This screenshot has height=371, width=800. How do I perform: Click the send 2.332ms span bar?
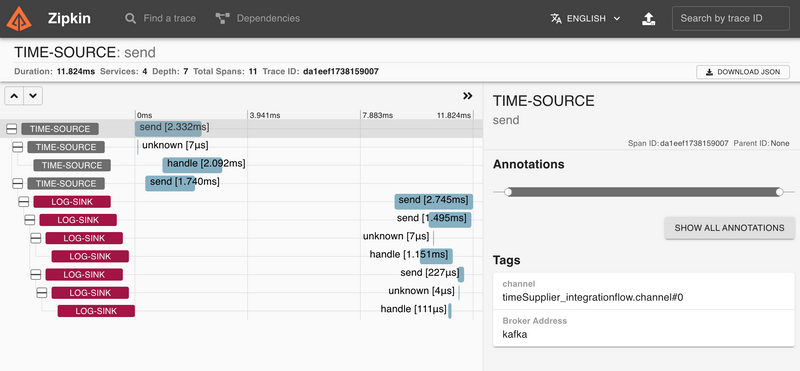168,129
